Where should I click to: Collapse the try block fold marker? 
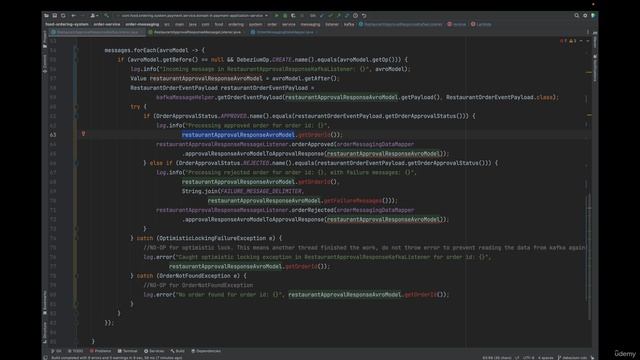coord(76,107)
